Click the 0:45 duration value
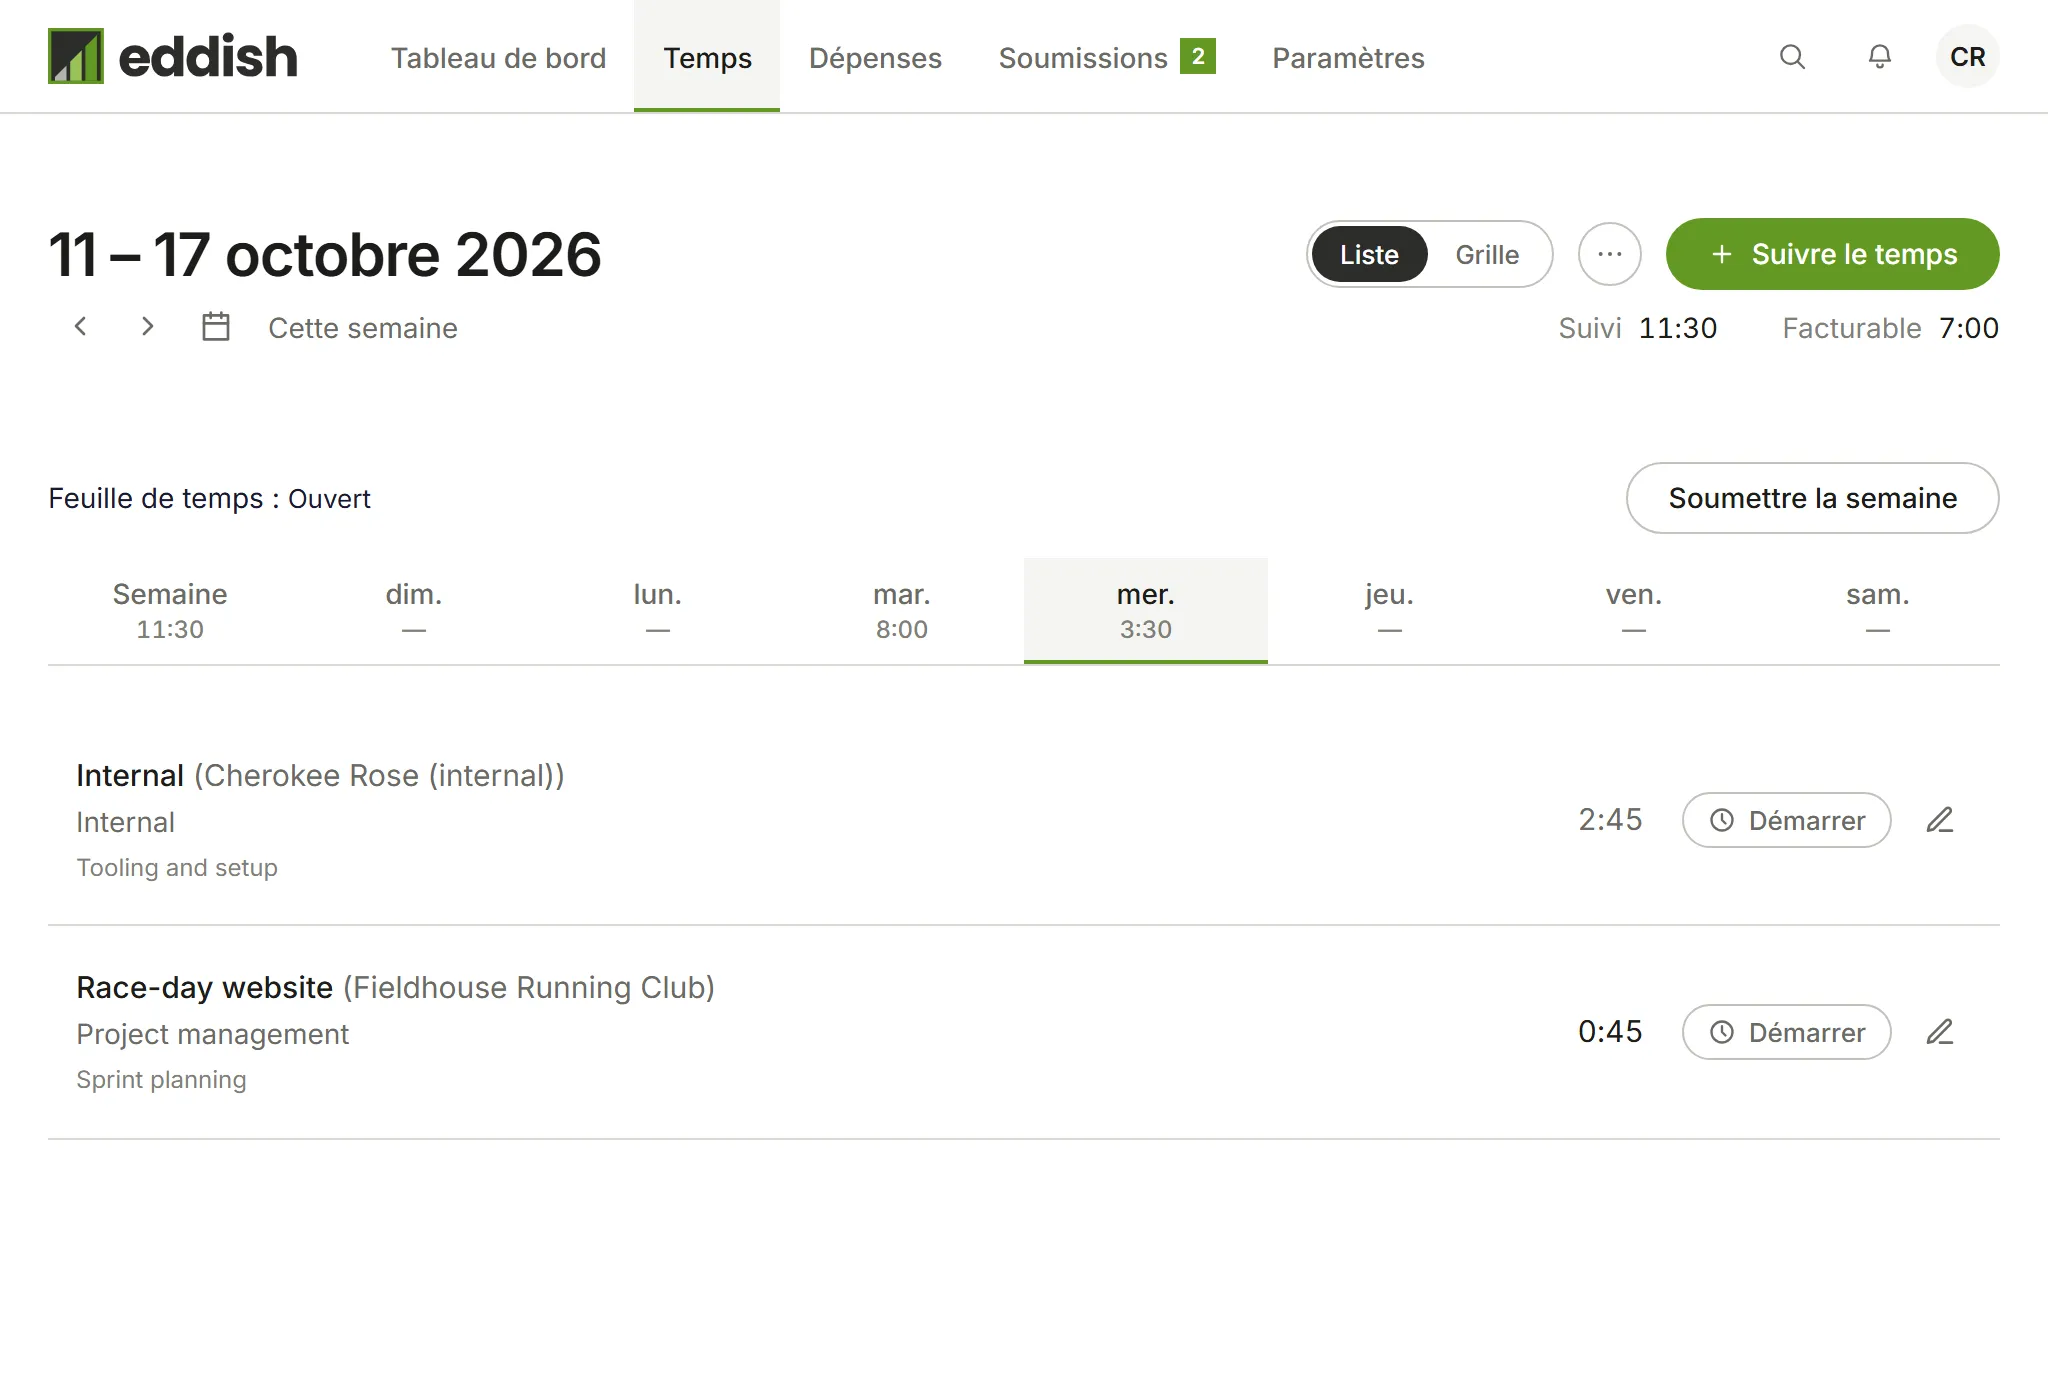 (x=1610, y=1032)
